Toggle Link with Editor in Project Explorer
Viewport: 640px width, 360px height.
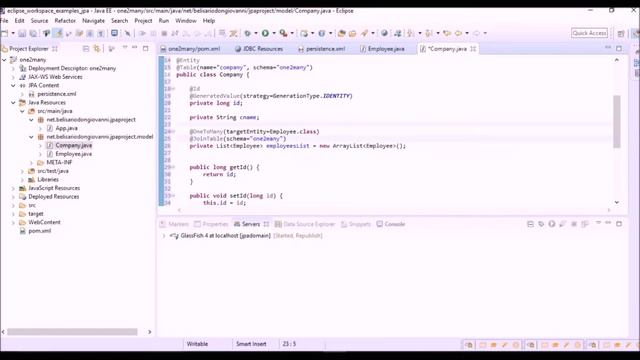tap(97, 49)
